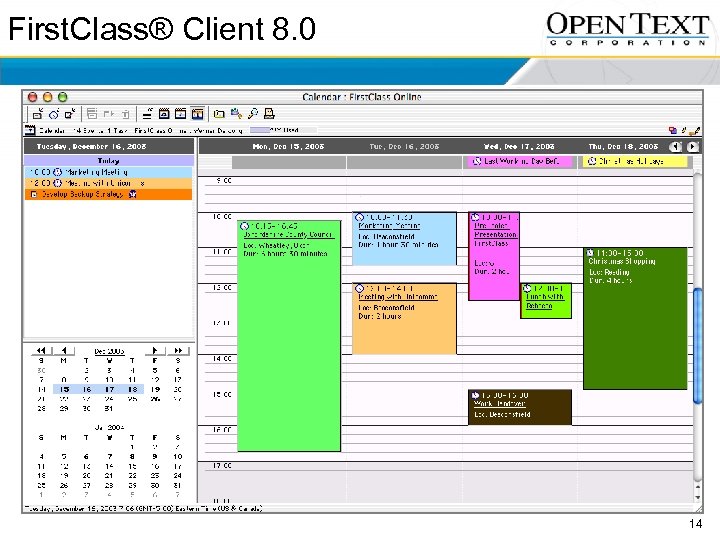The height and width of the screenshot is (540, 720).
Task: Open the orange 12:00 meeting event on Tuesday
Action: (x=404, y=318)
